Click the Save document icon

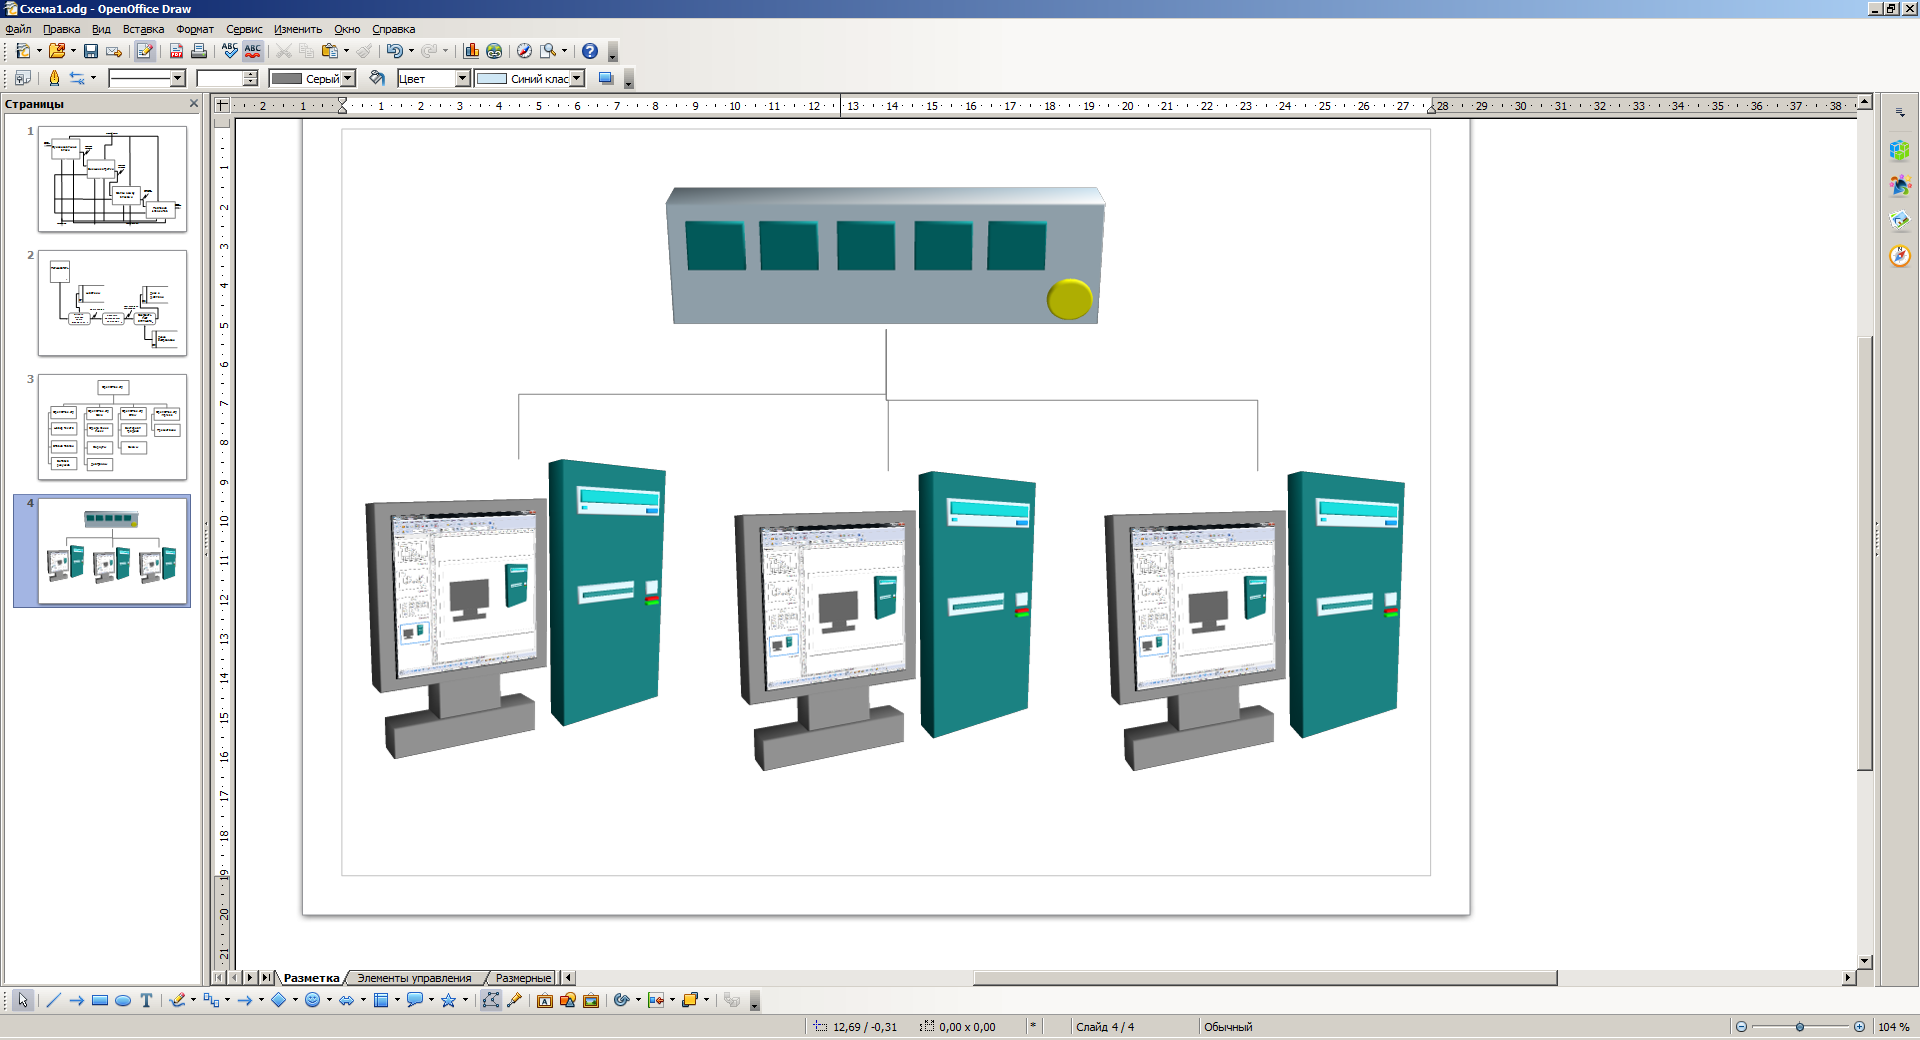coord(91,51)
